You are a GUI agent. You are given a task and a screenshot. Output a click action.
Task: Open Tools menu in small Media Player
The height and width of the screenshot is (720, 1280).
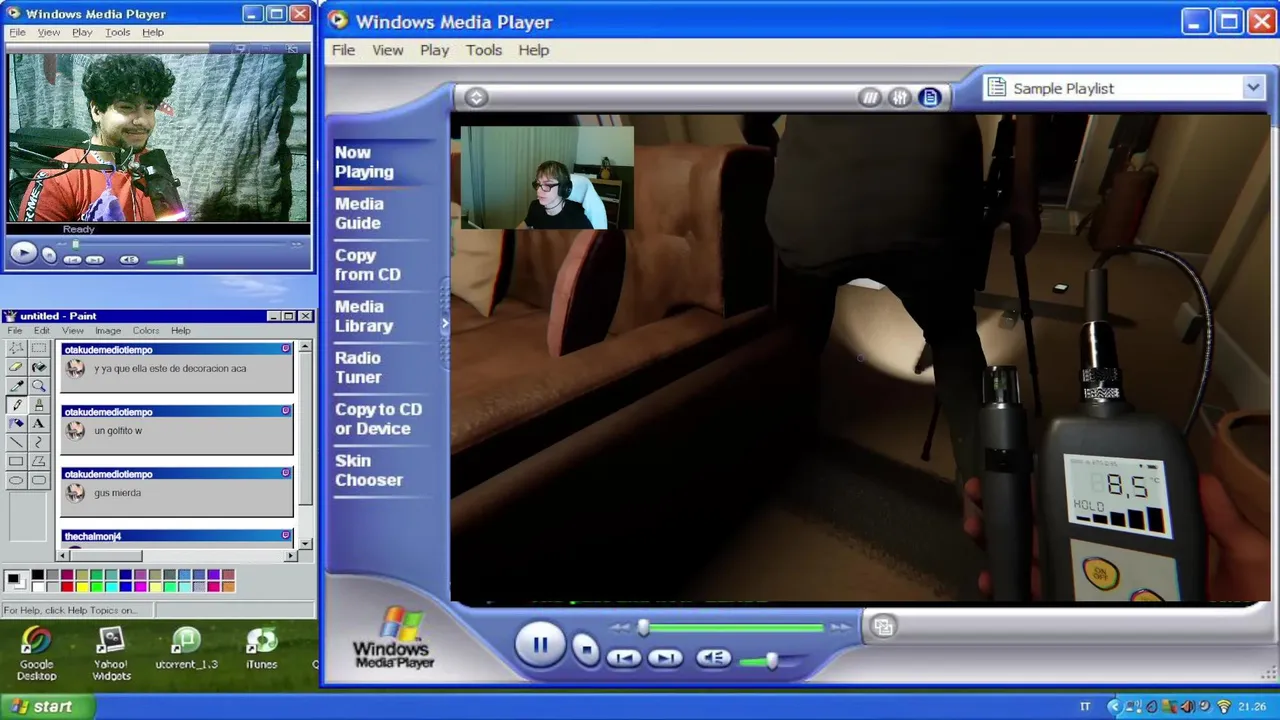coord(117,32)
